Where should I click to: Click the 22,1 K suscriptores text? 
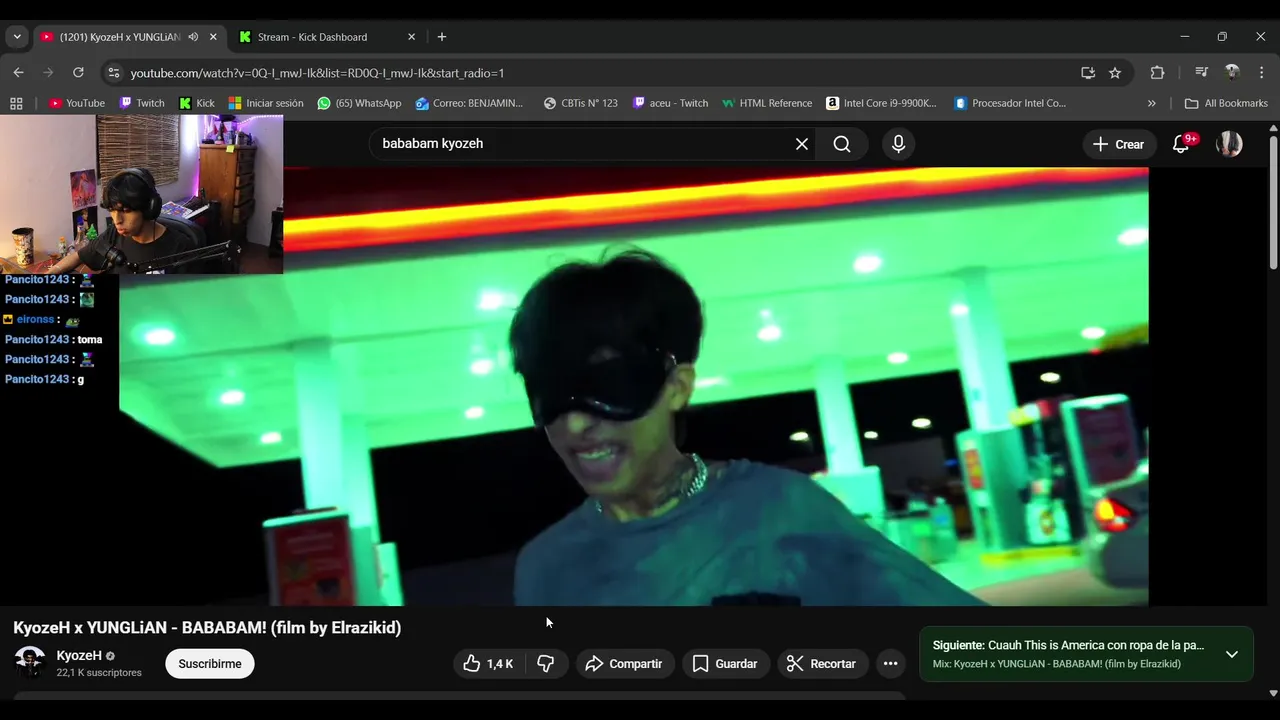pyautogui.click(x=99, y=673)
